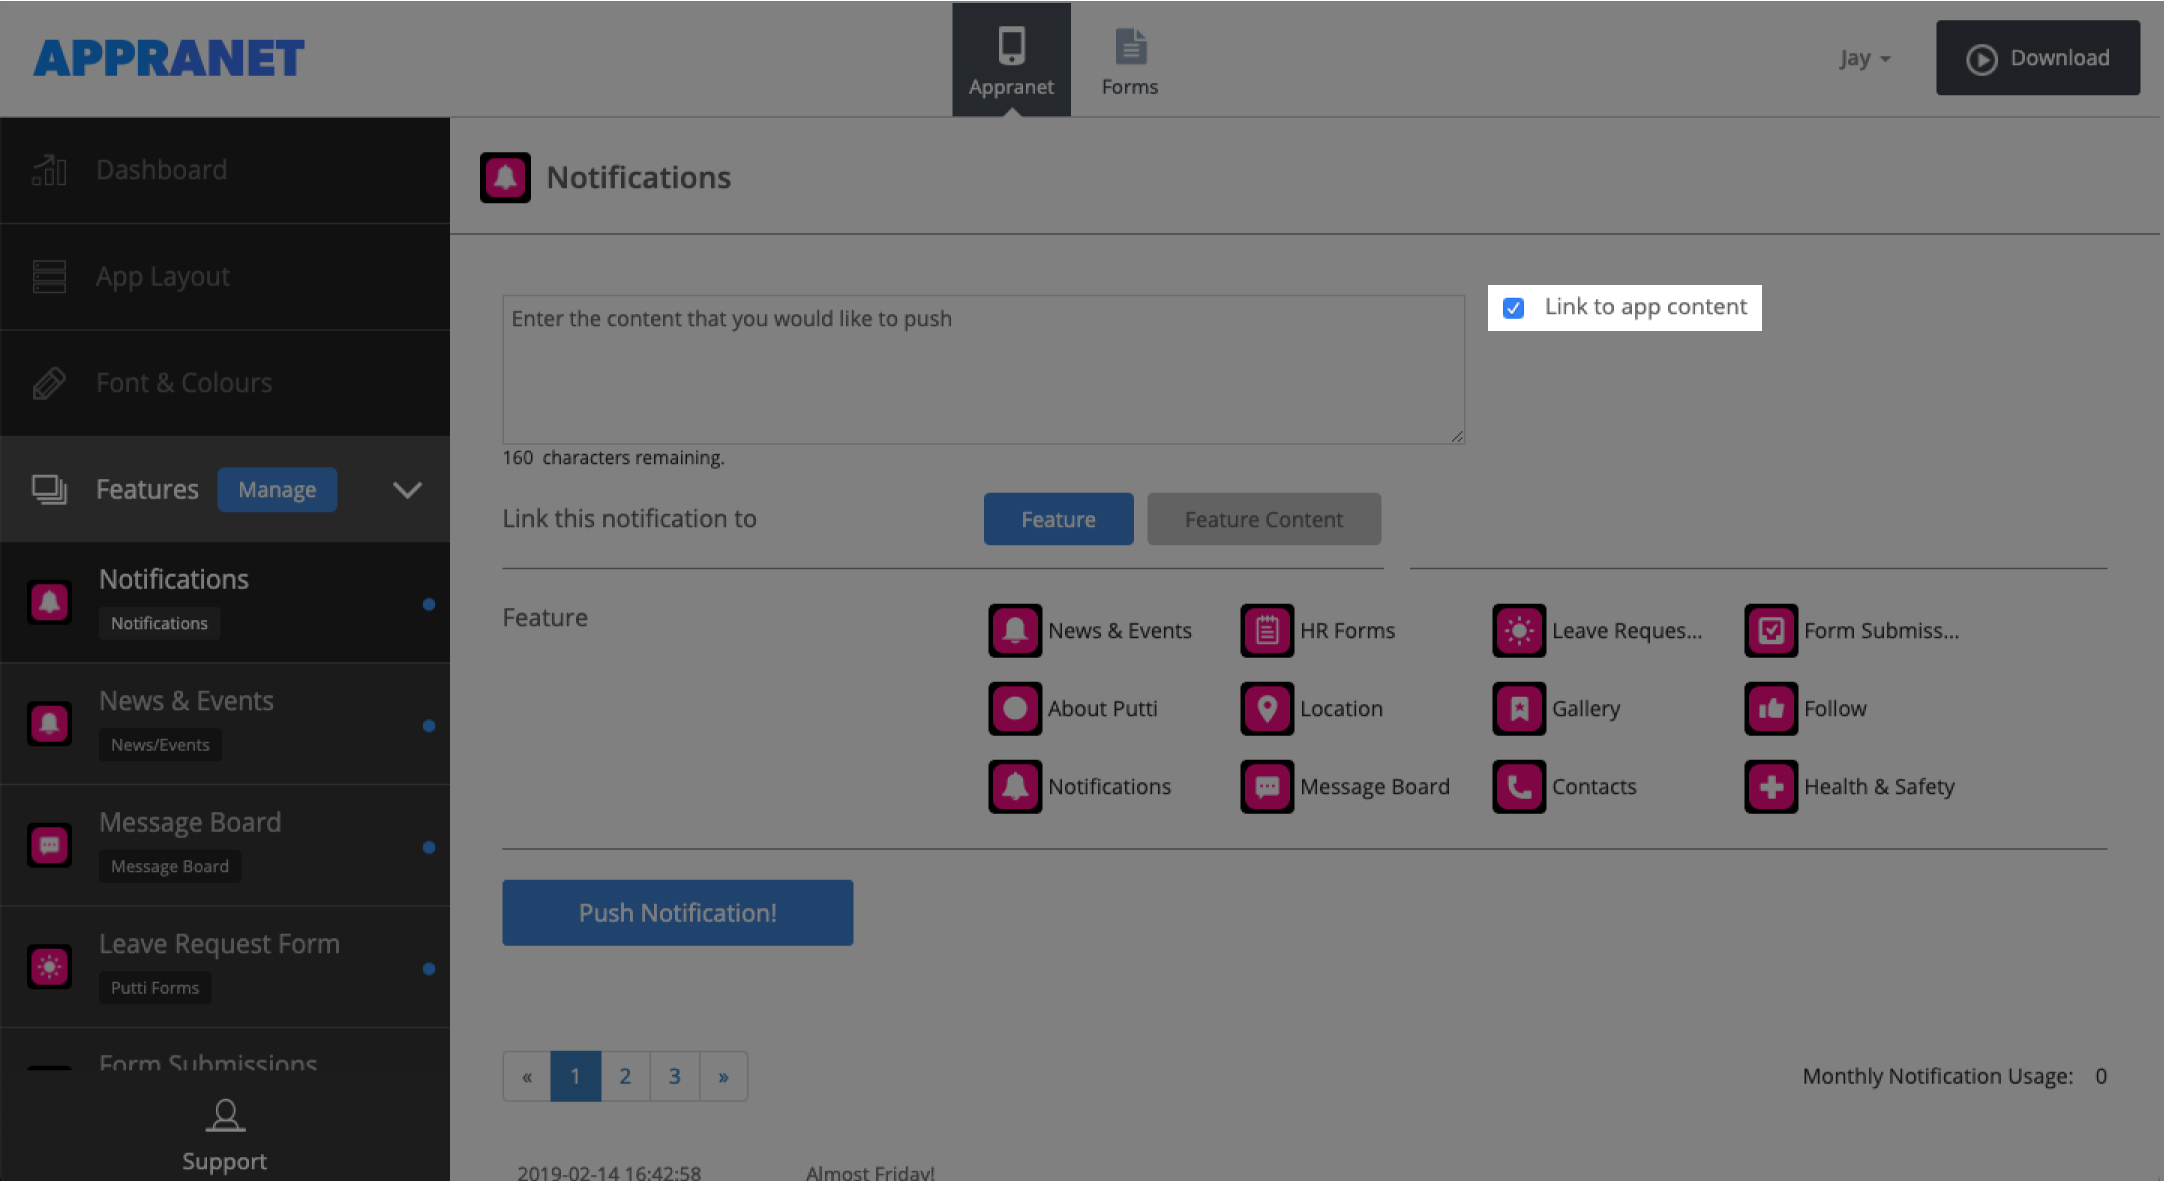Click the Manage features button
This screenshot has width=2164, height=1181.
(x=277, y=490)
